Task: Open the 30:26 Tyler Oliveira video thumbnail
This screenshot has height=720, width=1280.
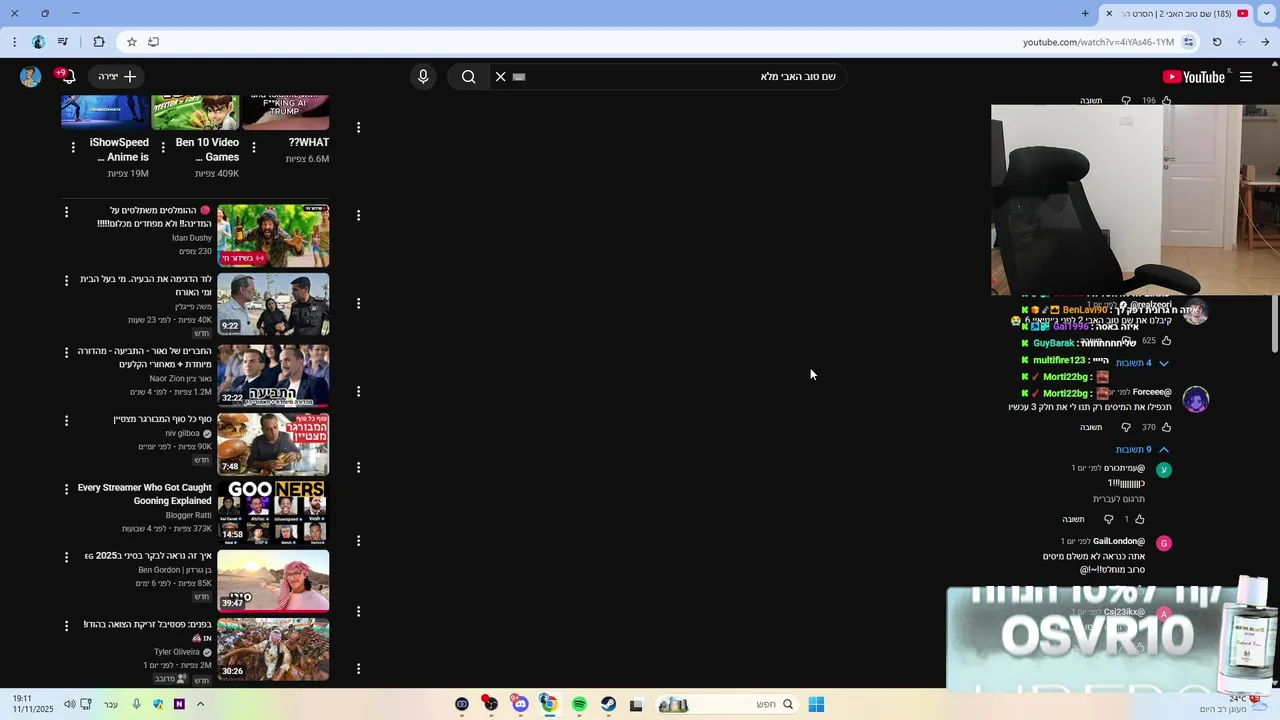Action: pyautogui.click(x=273, y=650)
